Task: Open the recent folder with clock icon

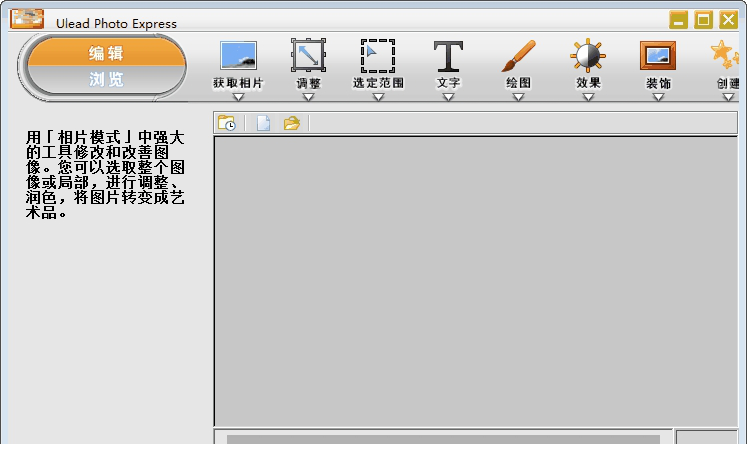Action: (227, 123)
